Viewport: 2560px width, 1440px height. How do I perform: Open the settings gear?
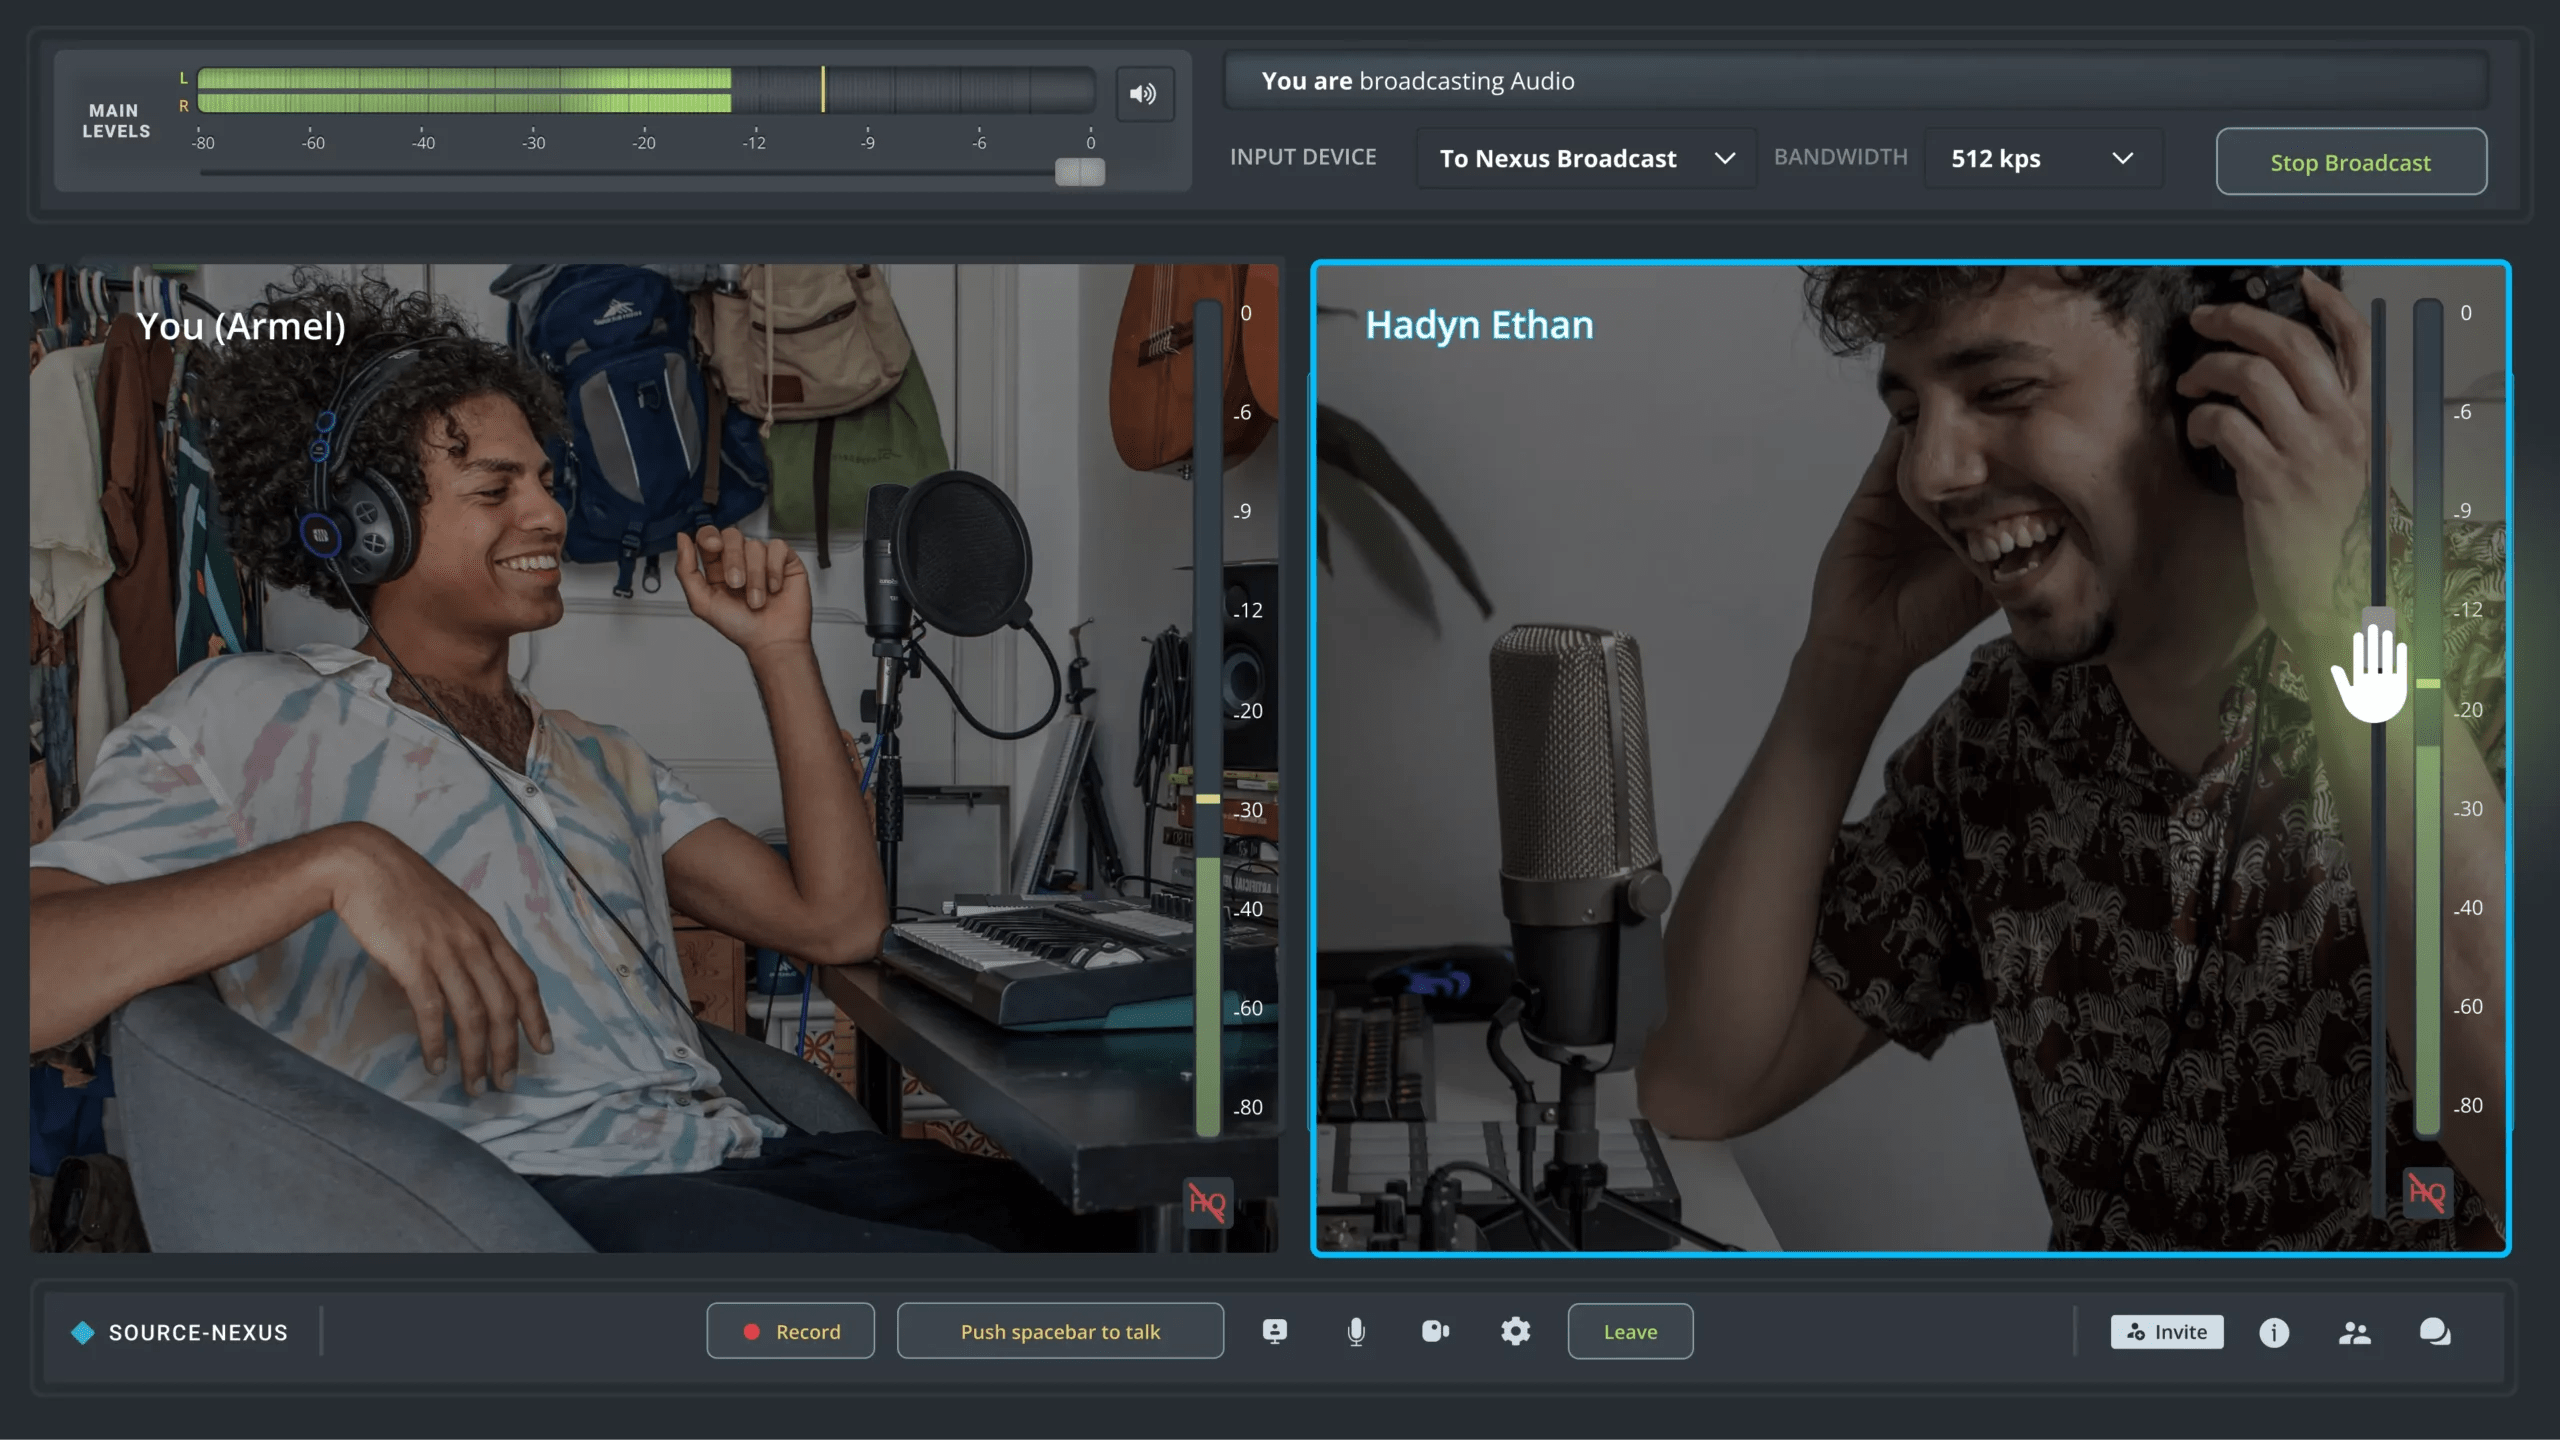click(1515, 1331)
